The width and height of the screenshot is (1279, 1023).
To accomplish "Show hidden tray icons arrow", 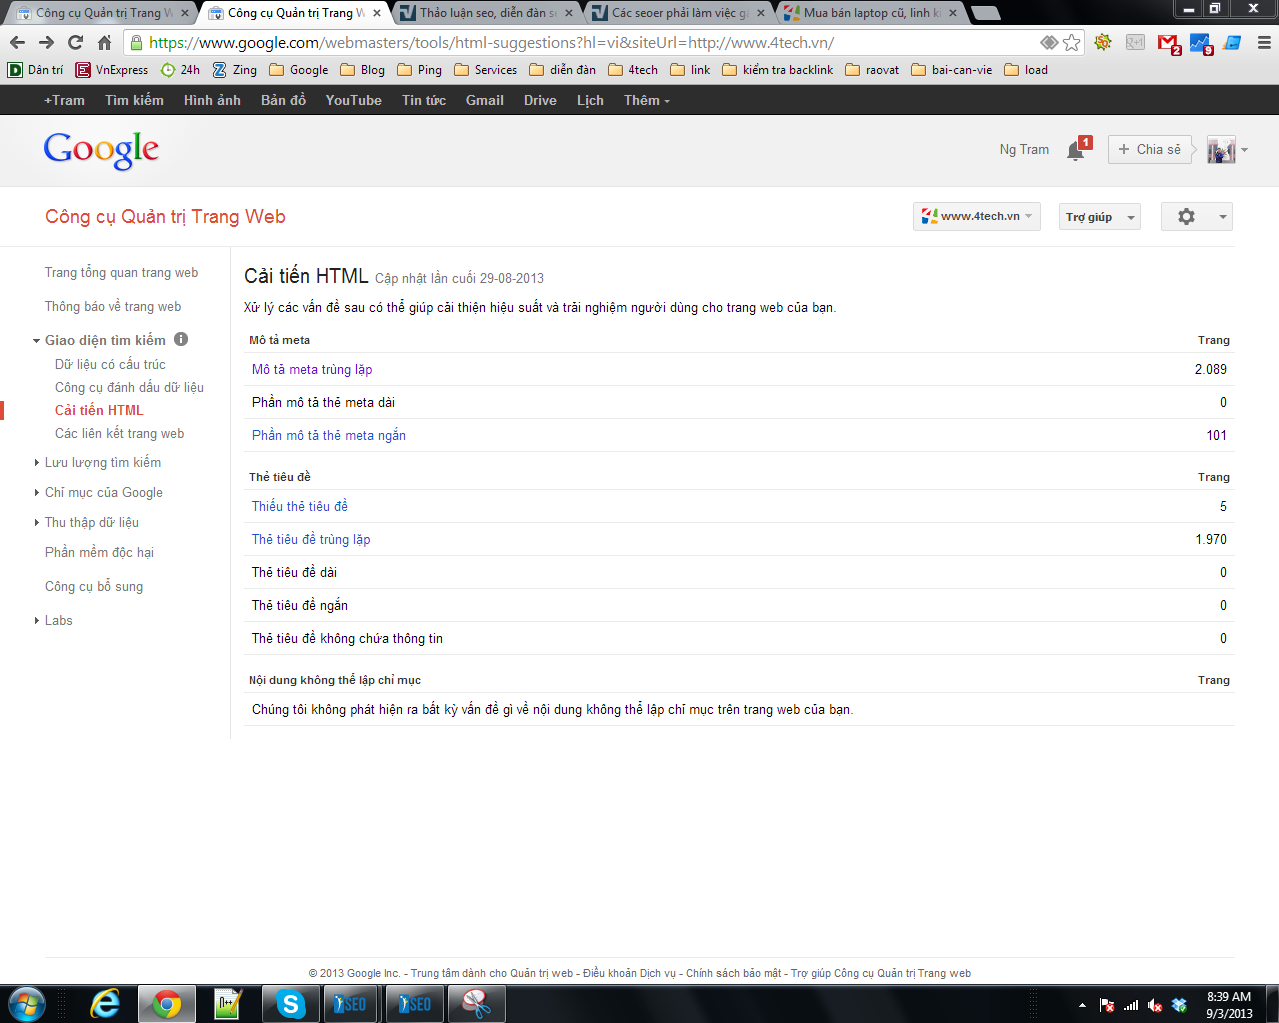I will (x=1082, y=1005).
